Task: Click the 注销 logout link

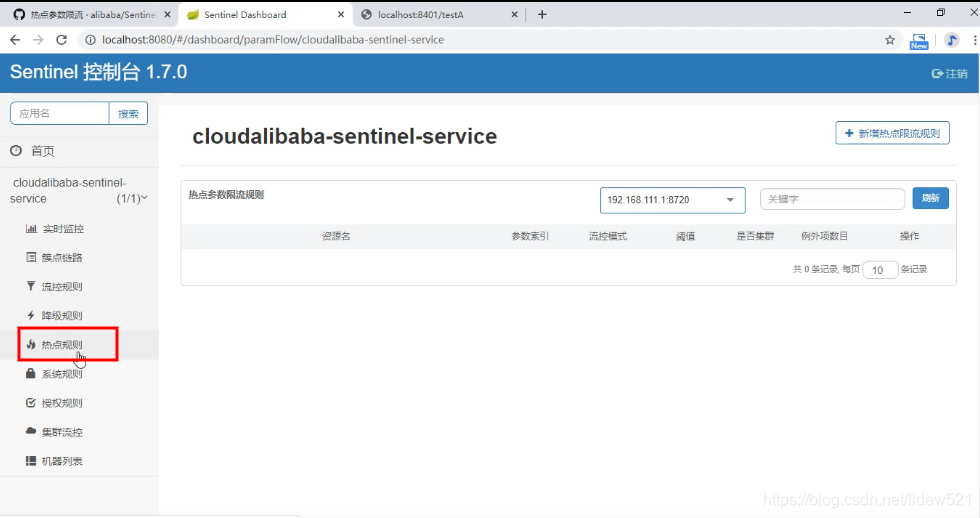Action: pos(949,74)
